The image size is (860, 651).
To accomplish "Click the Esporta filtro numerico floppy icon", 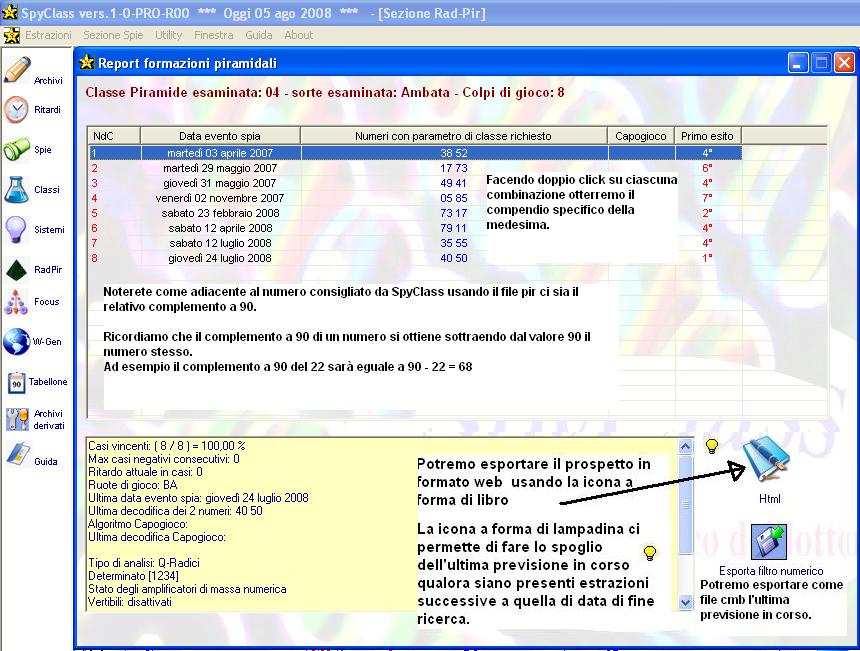I will [x=769, y=541].
